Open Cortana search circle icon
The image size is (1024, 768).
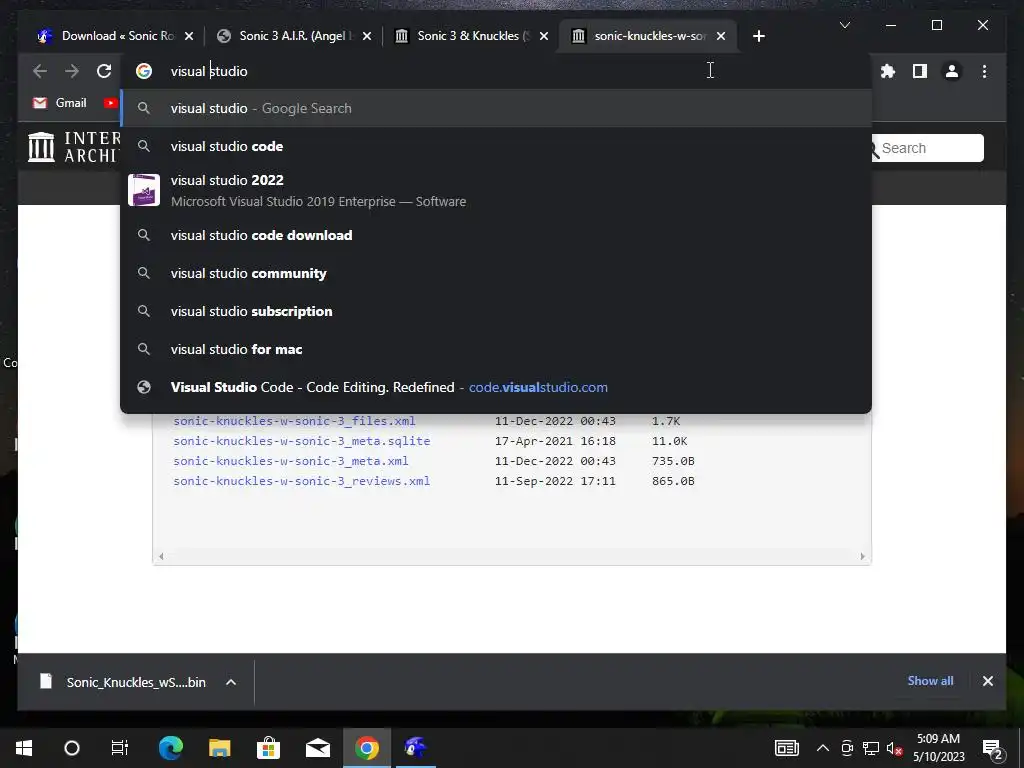(x=72, y=748)
